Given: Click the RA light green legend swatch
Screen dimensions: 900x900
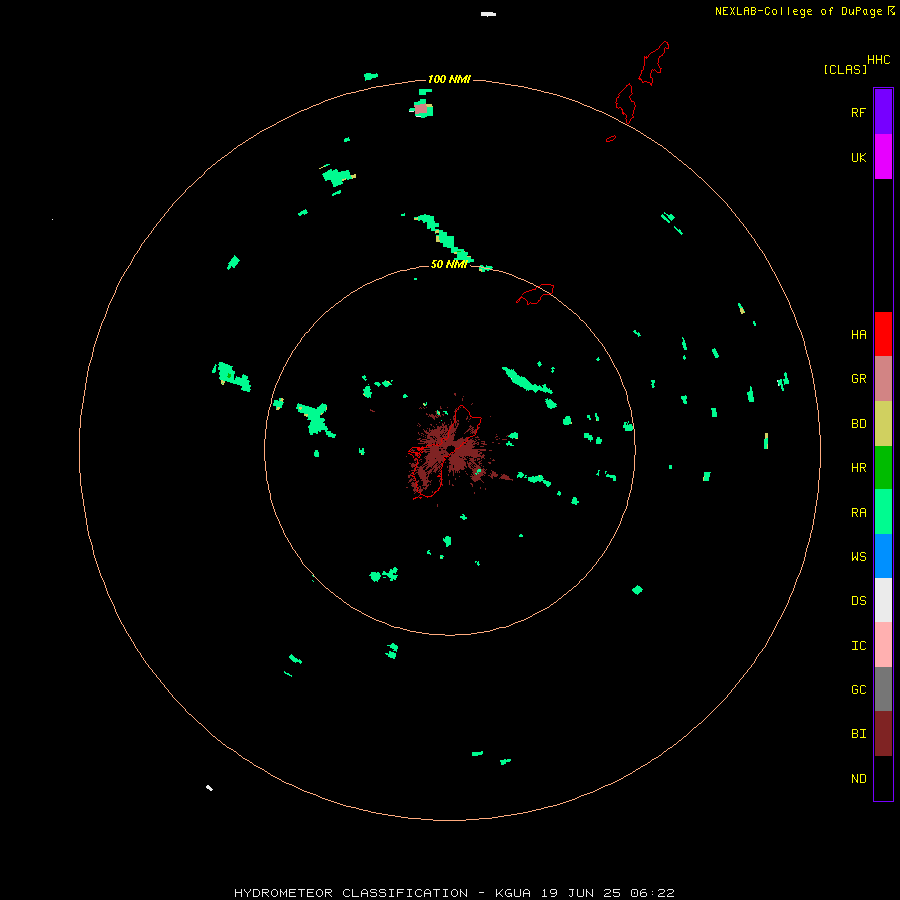Looking at the screenshot, I should (883, 512).
